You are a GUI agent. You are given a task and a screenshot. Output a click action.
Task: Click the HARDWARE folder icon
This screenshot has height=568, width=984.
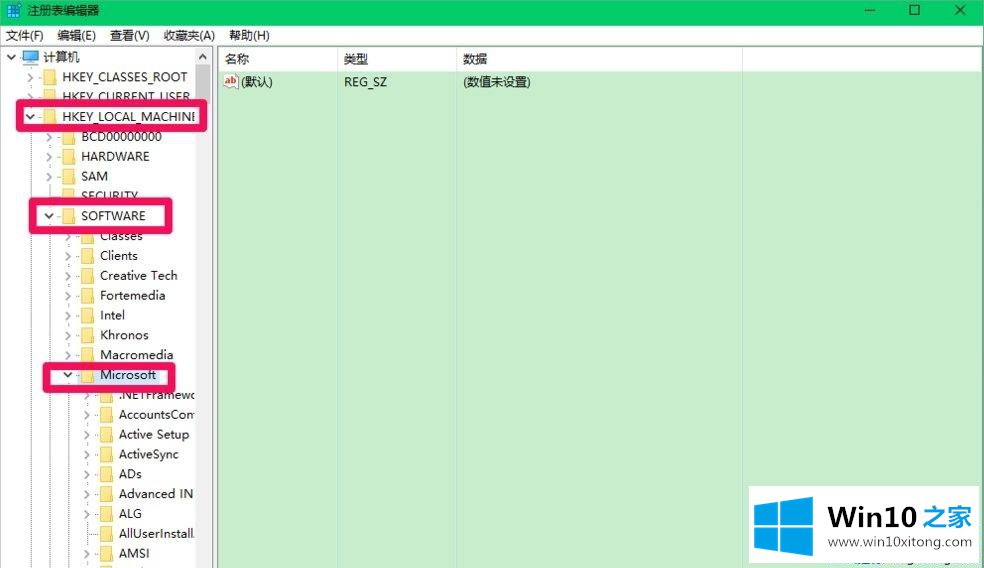[68, 156]
